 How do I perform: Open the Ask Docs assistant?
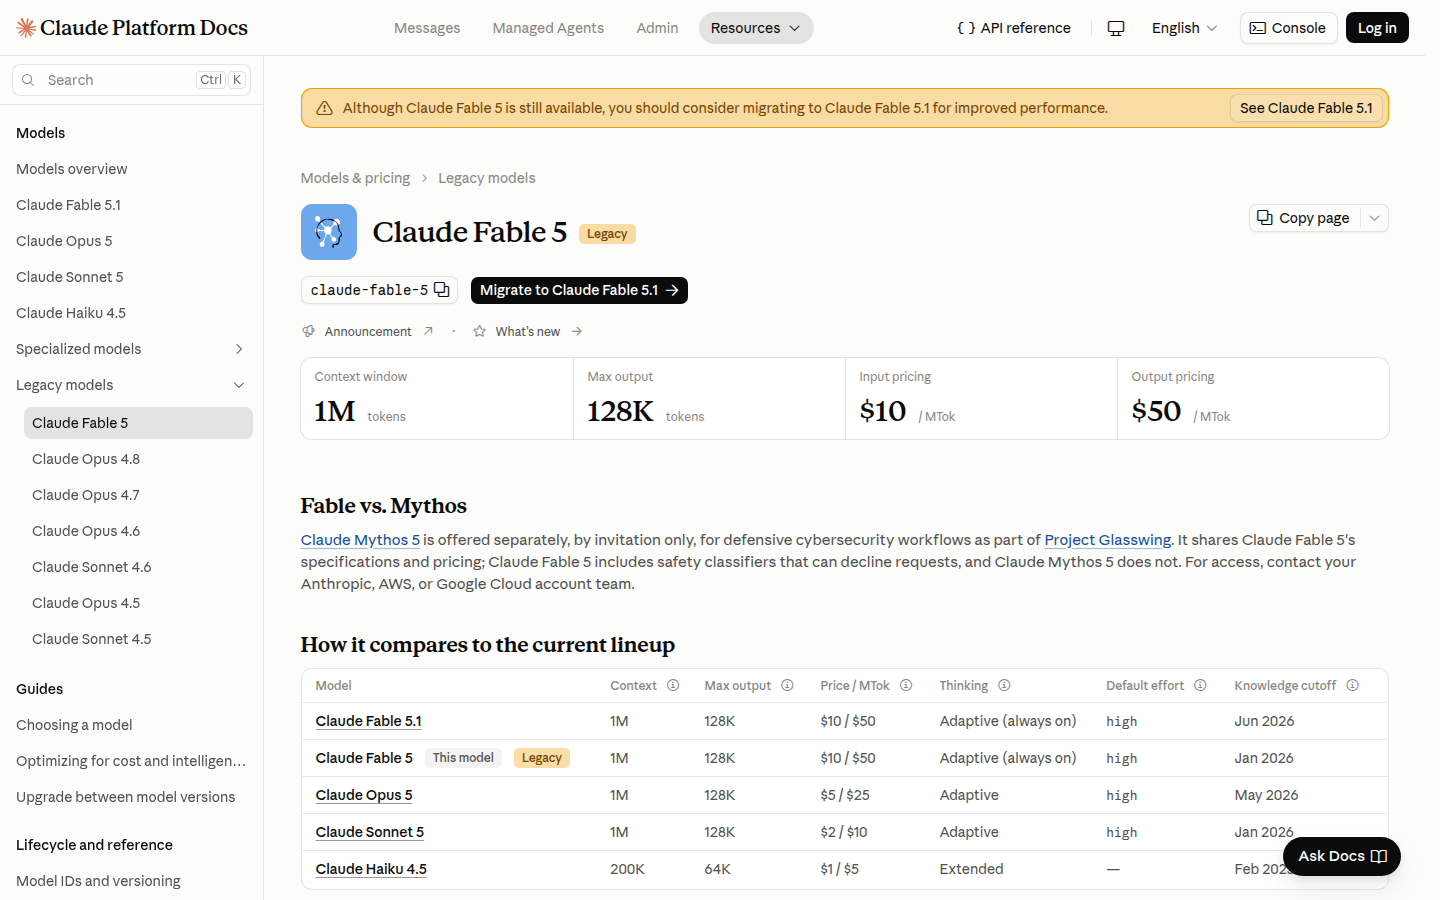click(1342, 856)
